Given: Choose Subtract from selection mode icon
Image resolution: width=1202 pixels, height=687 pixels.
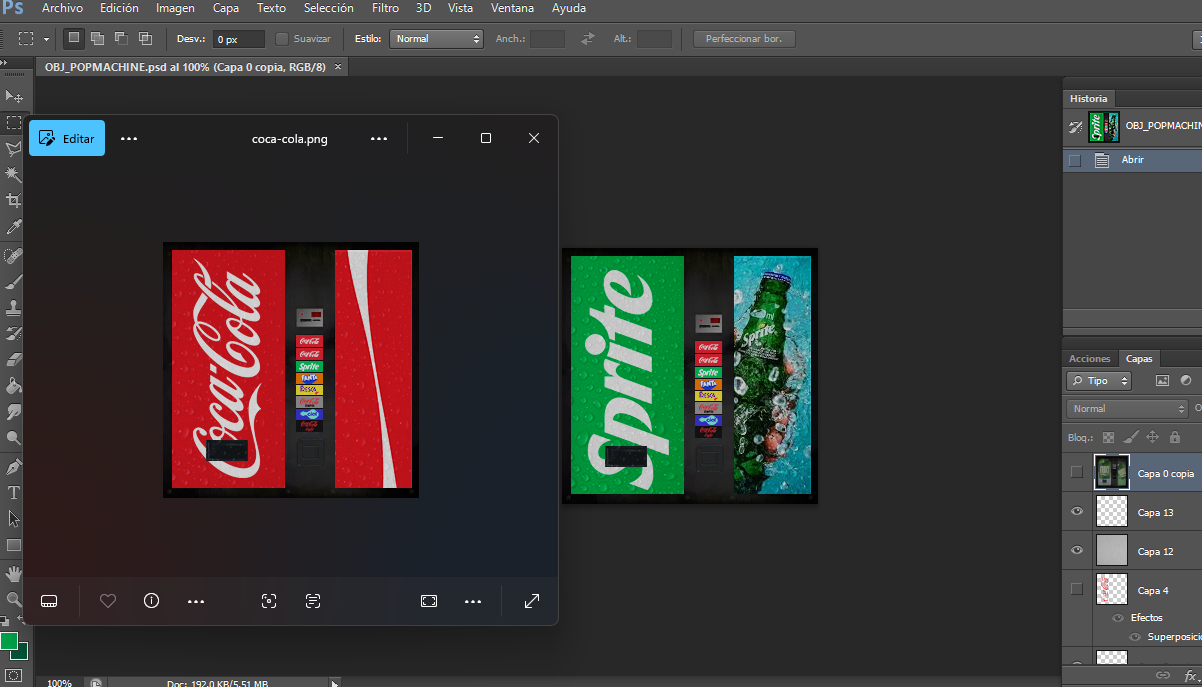Looking at the screenshot, I should tap(121, 38).
